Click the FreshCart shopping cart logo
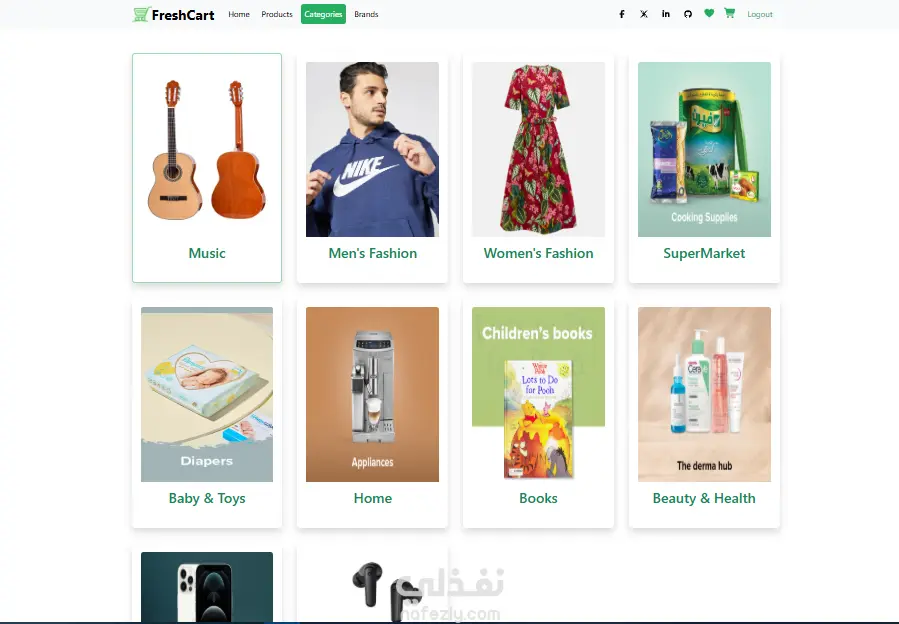The height and width of the screenshot is (624, 899). 173,14
